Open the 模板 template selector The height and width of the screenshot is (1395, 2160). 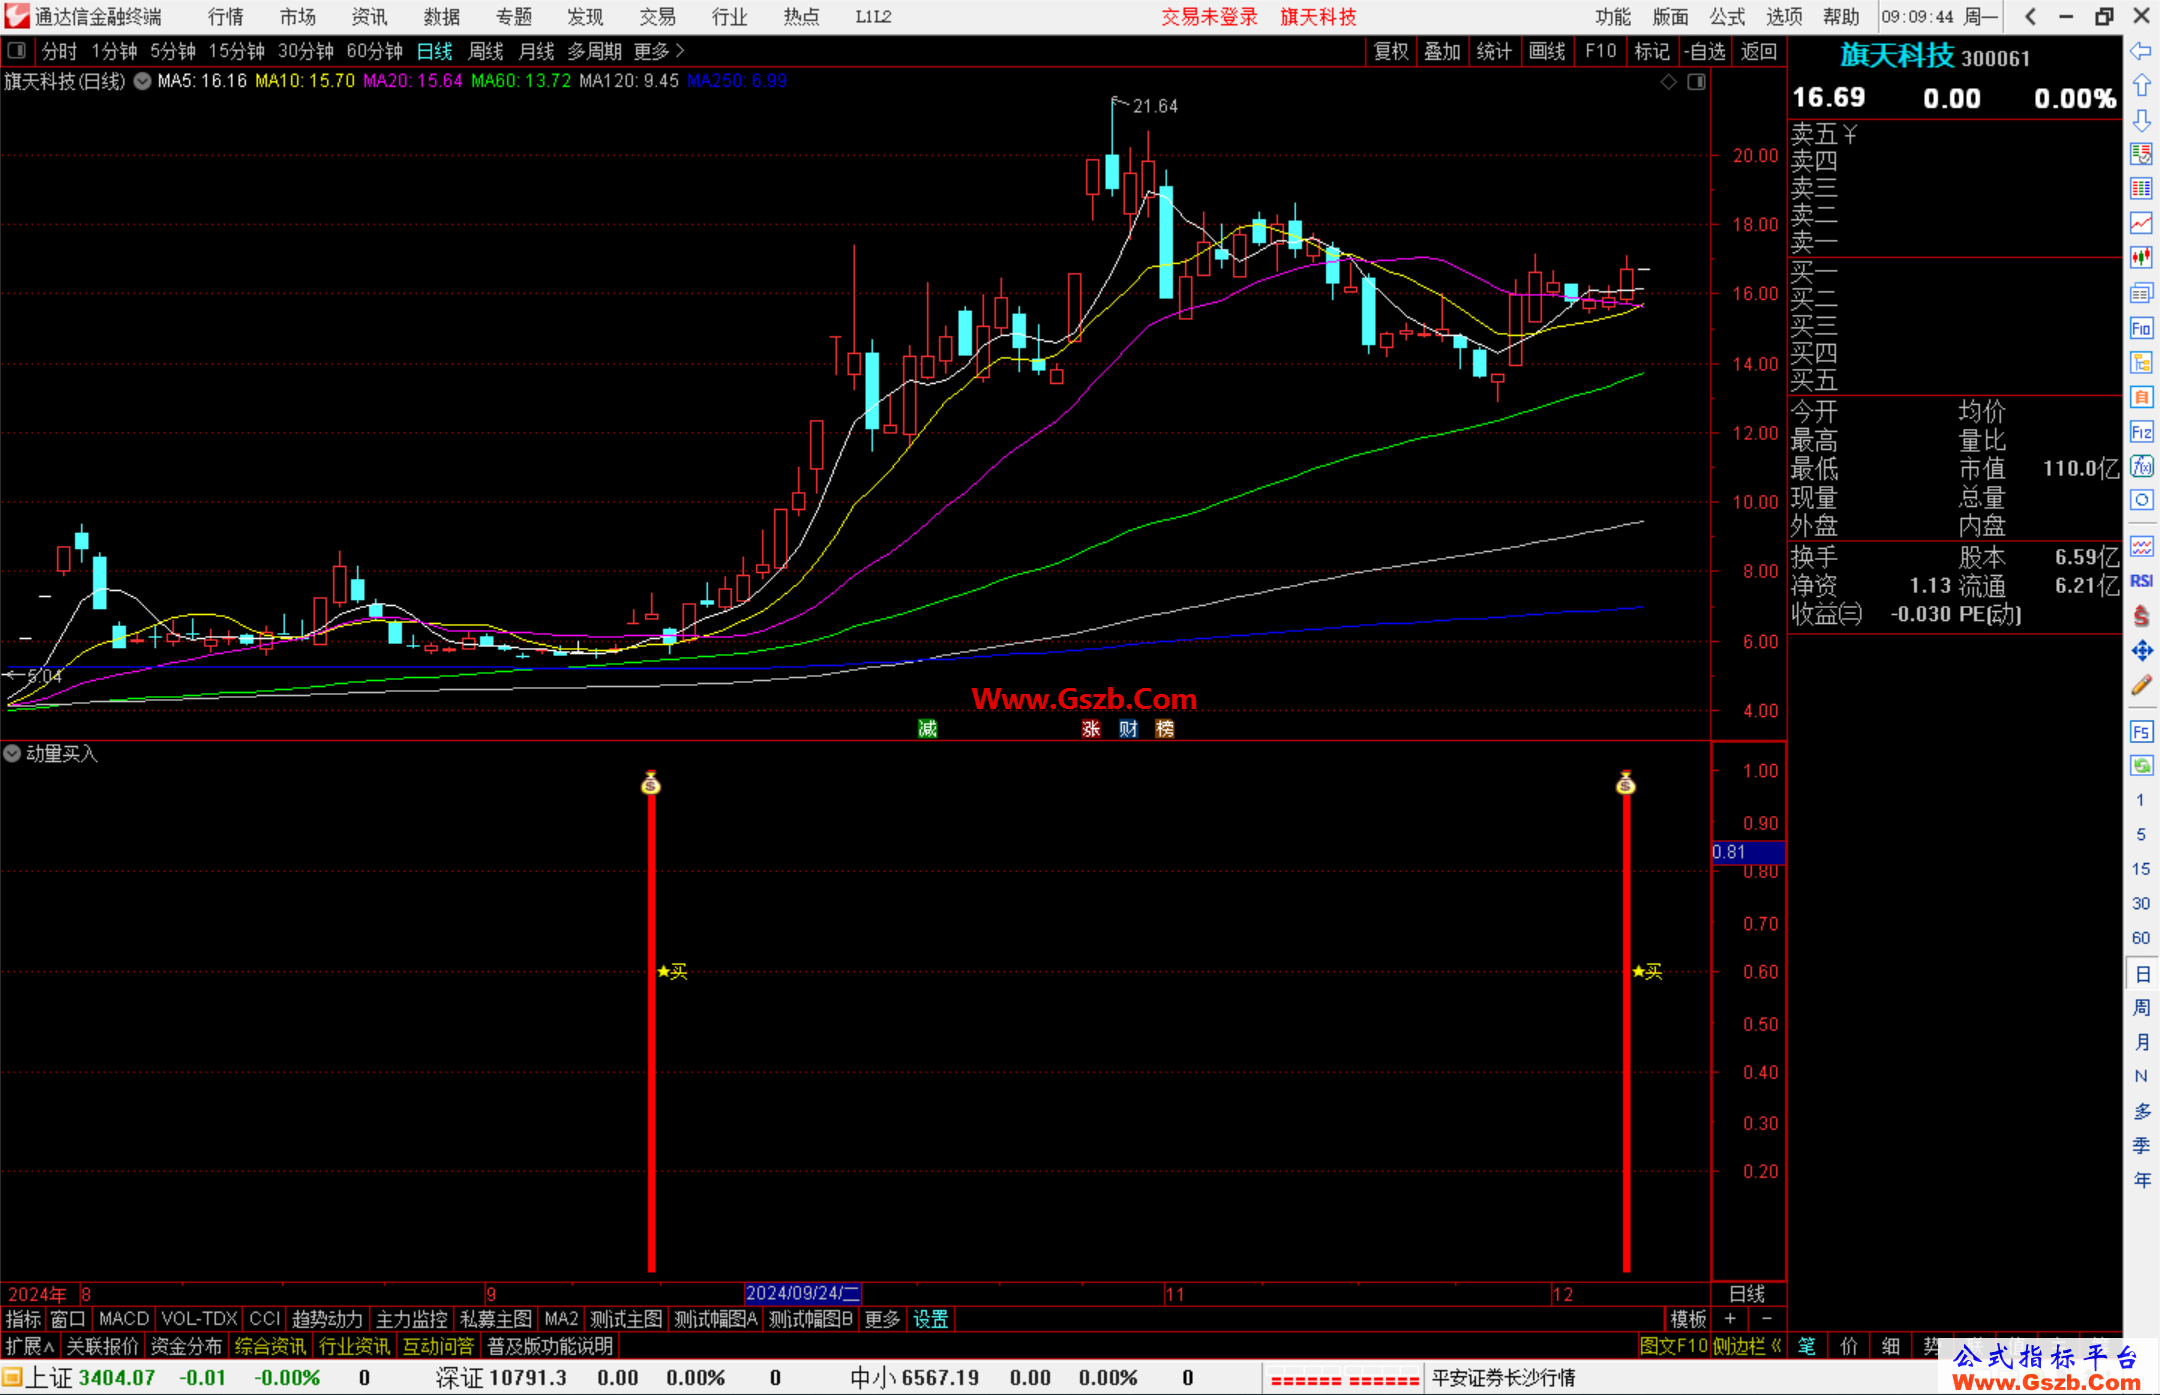click(1688, 1319)
